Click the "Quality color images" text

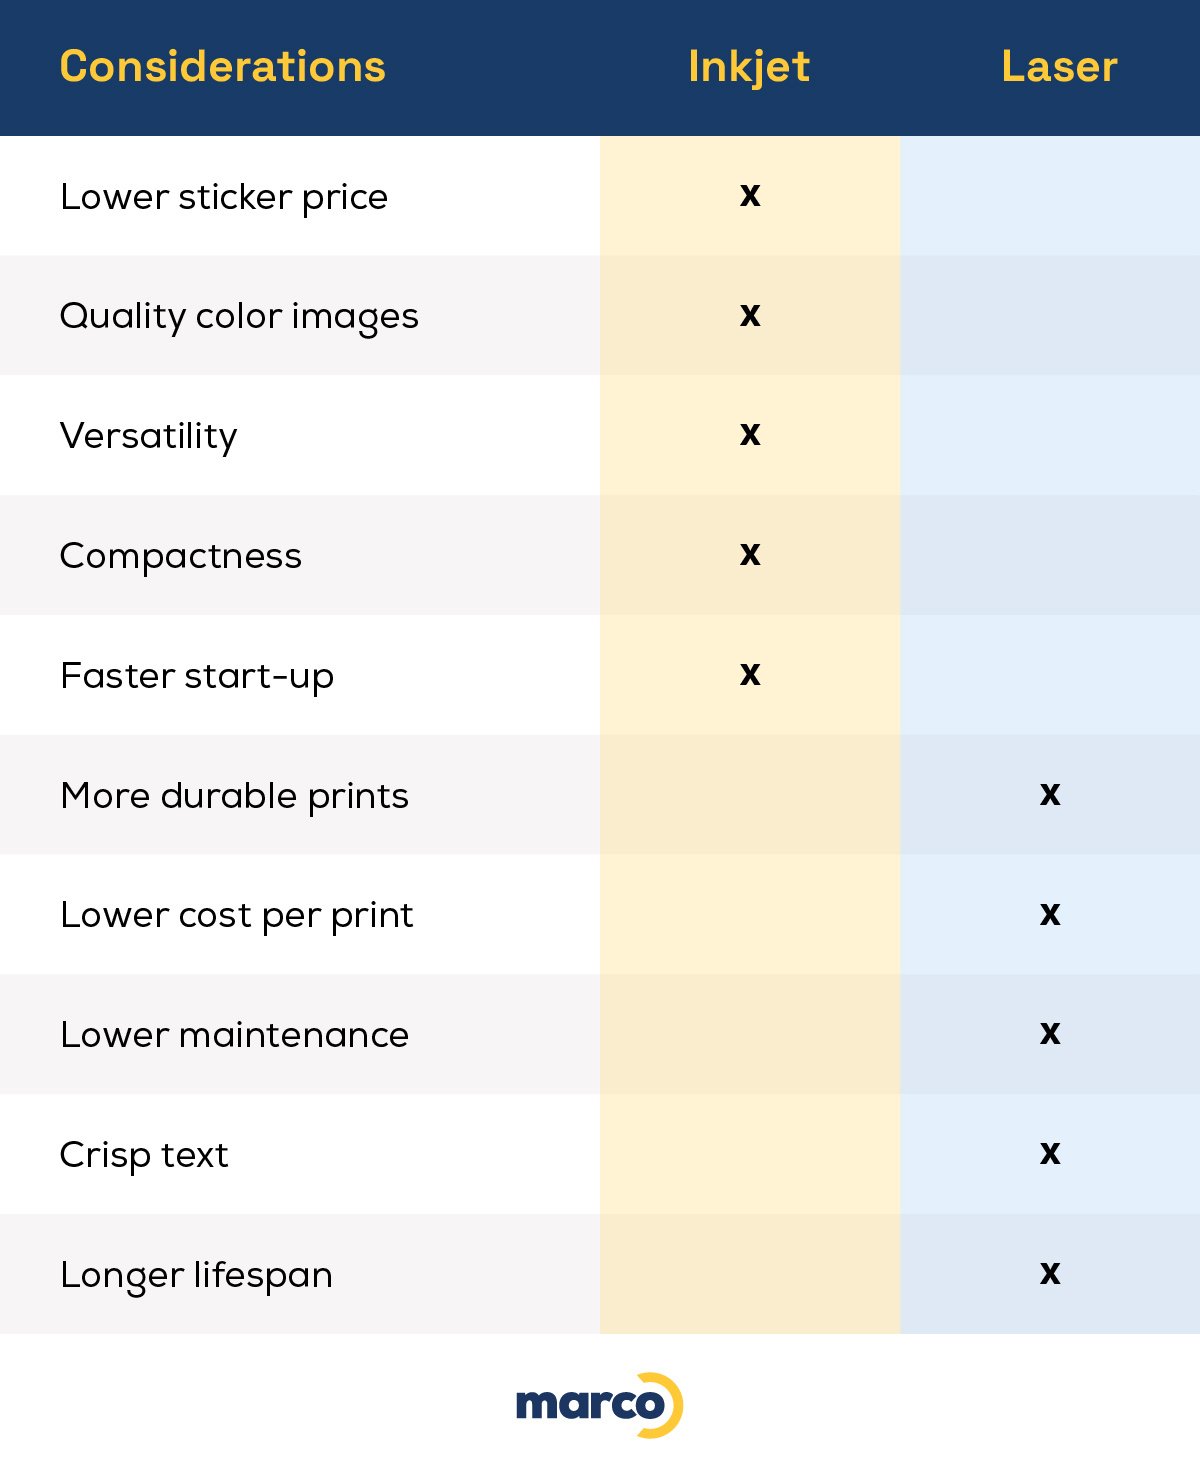[x=239, y=316]
